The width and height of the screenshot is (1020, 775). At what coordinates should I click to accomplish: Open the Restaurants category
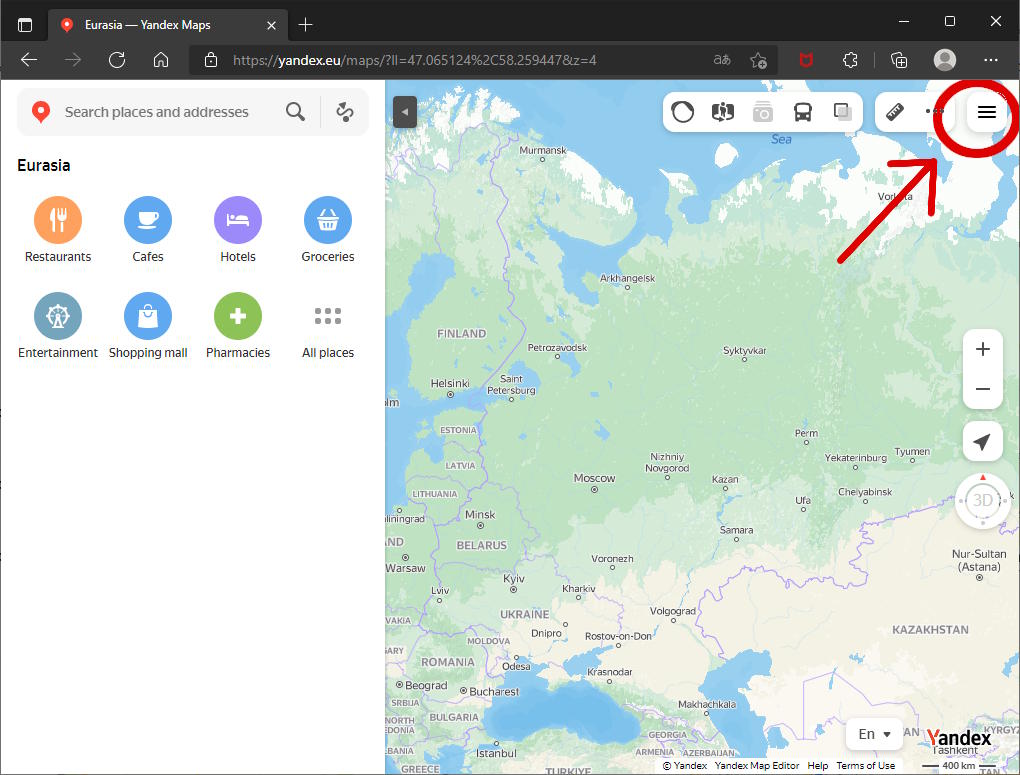click(x=58, y=230)
